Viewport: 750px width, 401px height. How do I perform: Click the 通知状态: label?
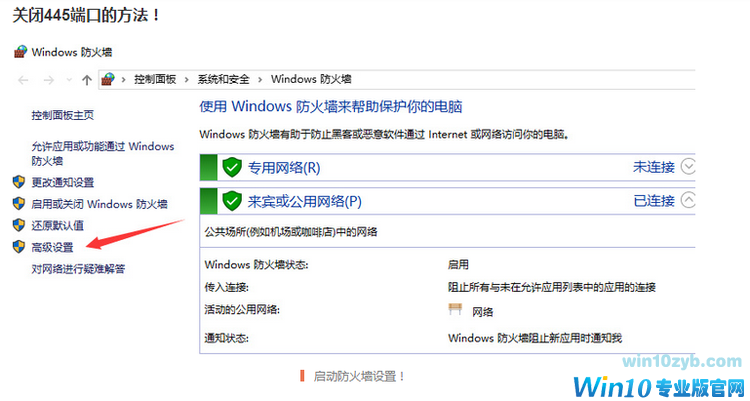(227, 338)
